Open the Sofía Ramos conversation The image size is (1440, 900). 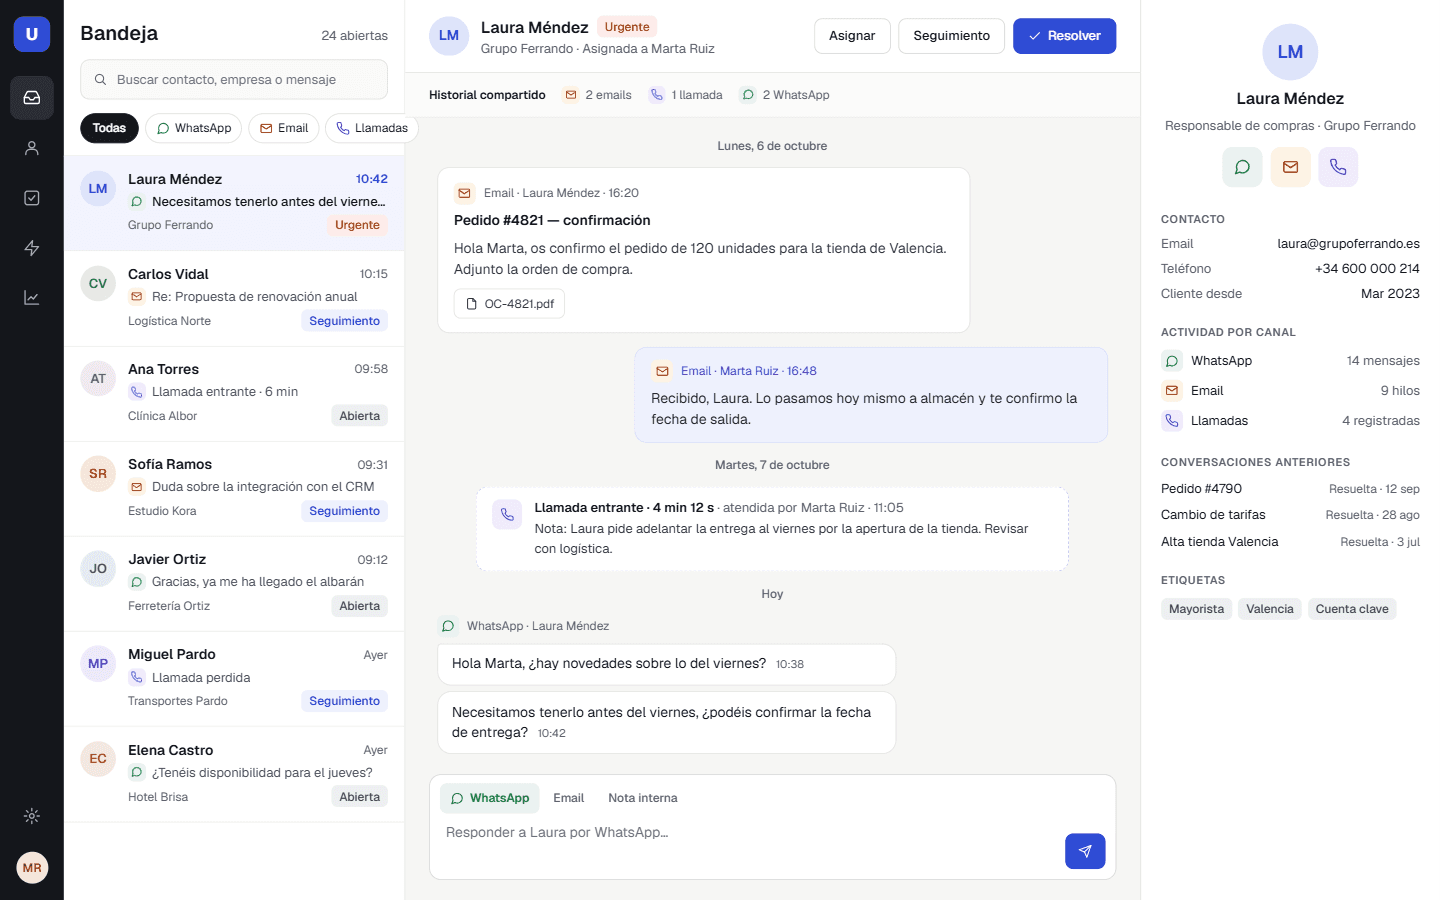point(234,488)
